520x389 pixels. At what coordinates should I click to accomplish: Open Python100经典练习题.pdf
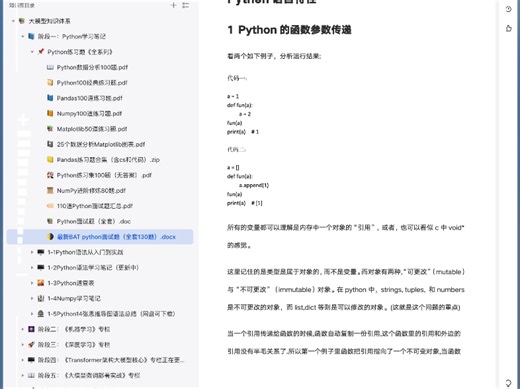92,83
